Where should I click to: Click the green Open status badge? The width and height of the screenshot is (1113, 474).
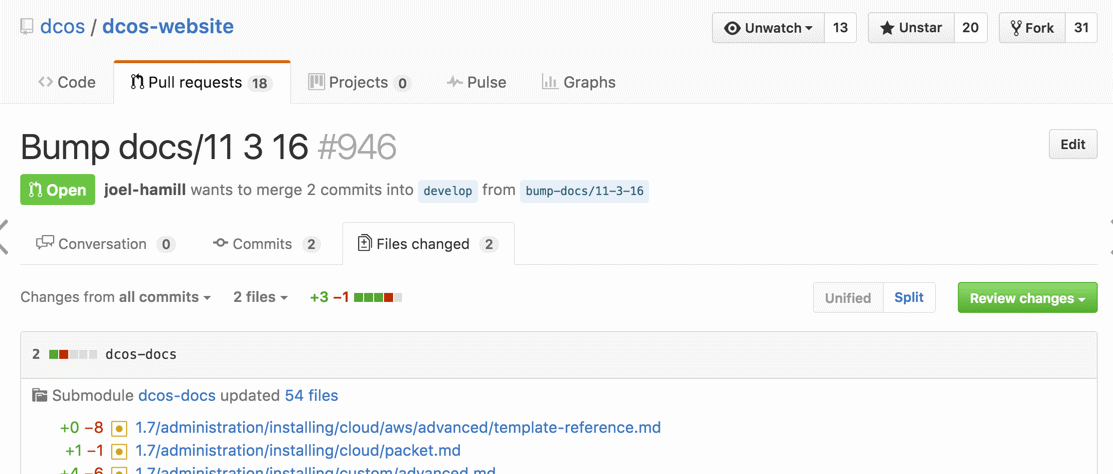click(x=57, y=190)
